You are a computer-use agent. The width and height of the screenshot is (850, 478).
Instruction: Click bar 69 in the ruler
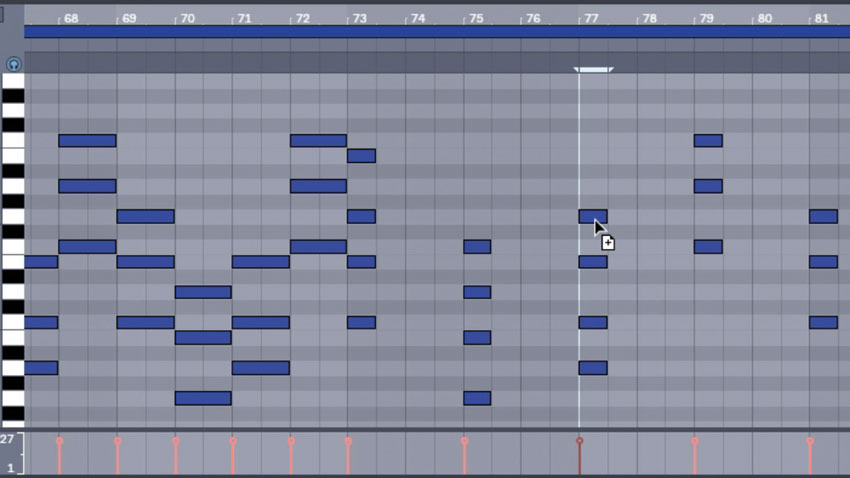tap(129, 18)
